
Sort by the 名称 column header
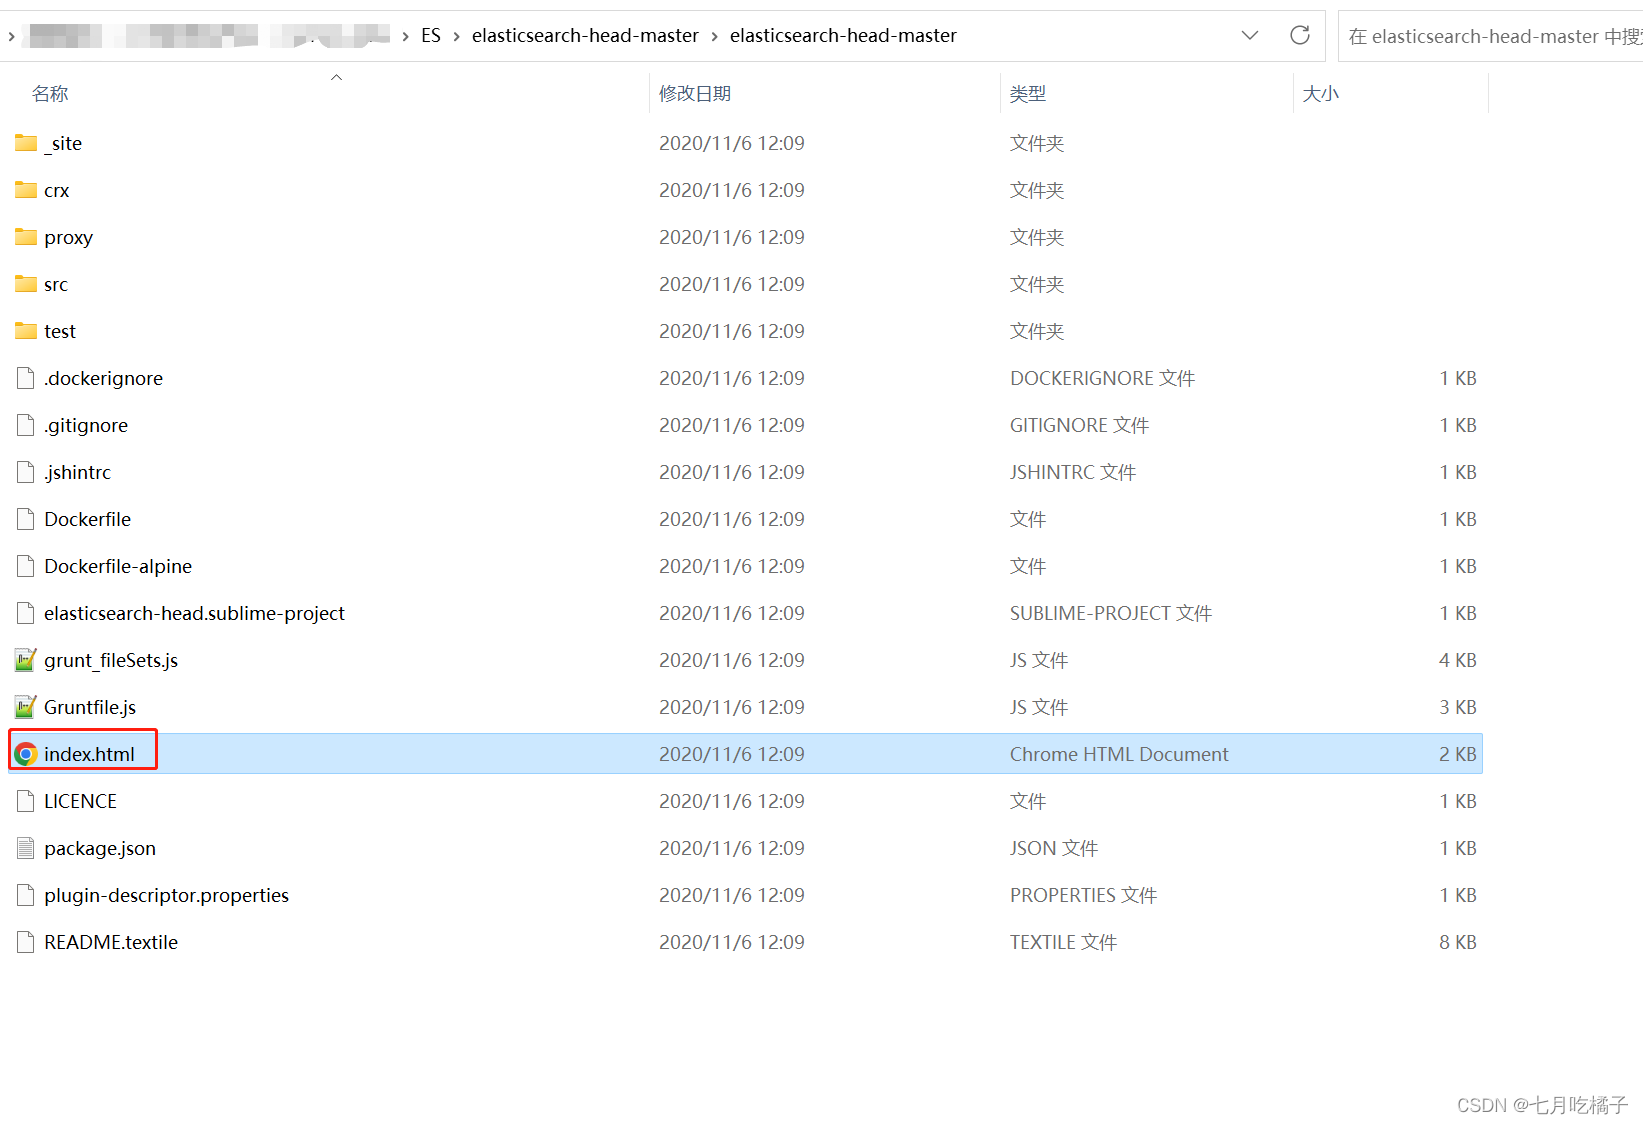(50, 93)
